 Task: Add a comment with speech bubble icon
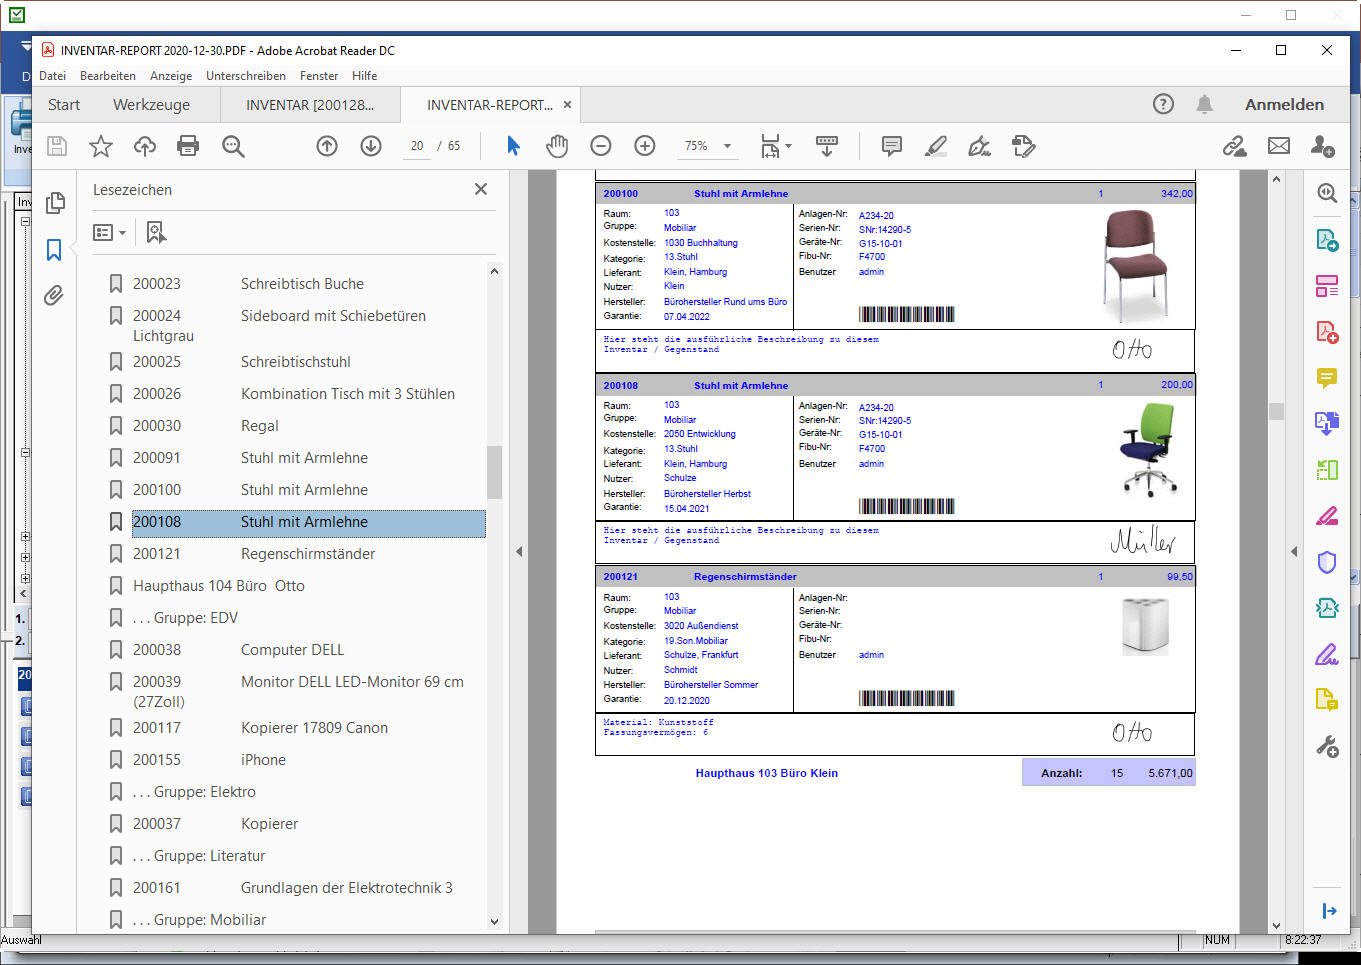point(891,146)
